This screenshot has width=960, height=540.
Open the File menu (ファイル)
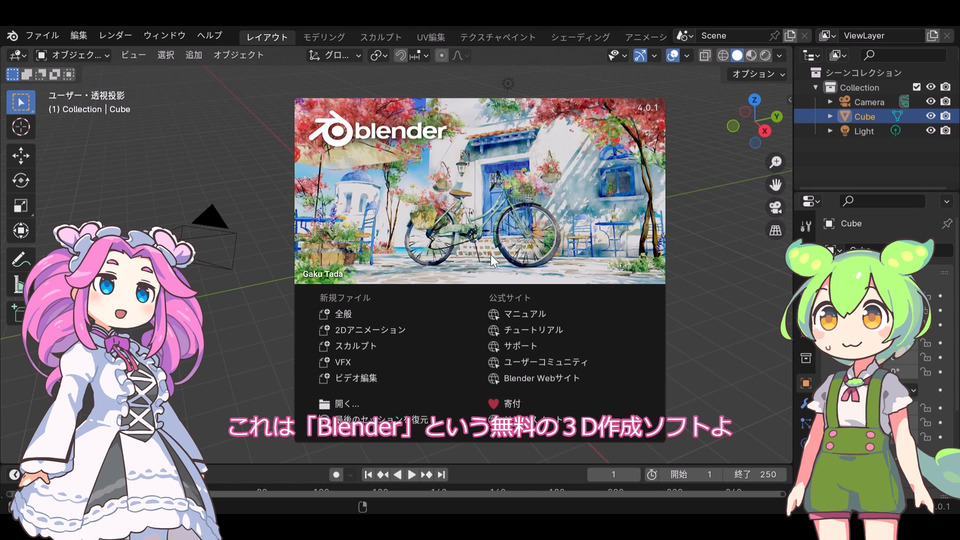point(42,36)
